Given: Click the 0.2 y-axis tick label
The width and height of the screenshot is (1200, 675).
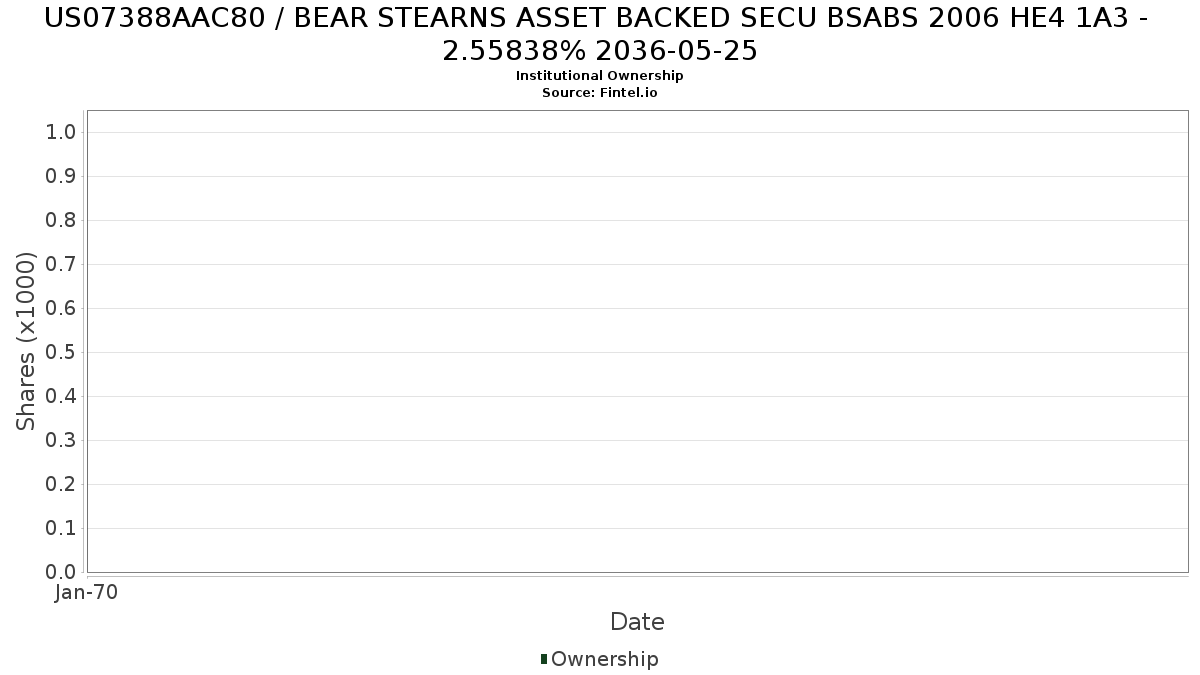Looking at the screenshot, I should (61, 484).
